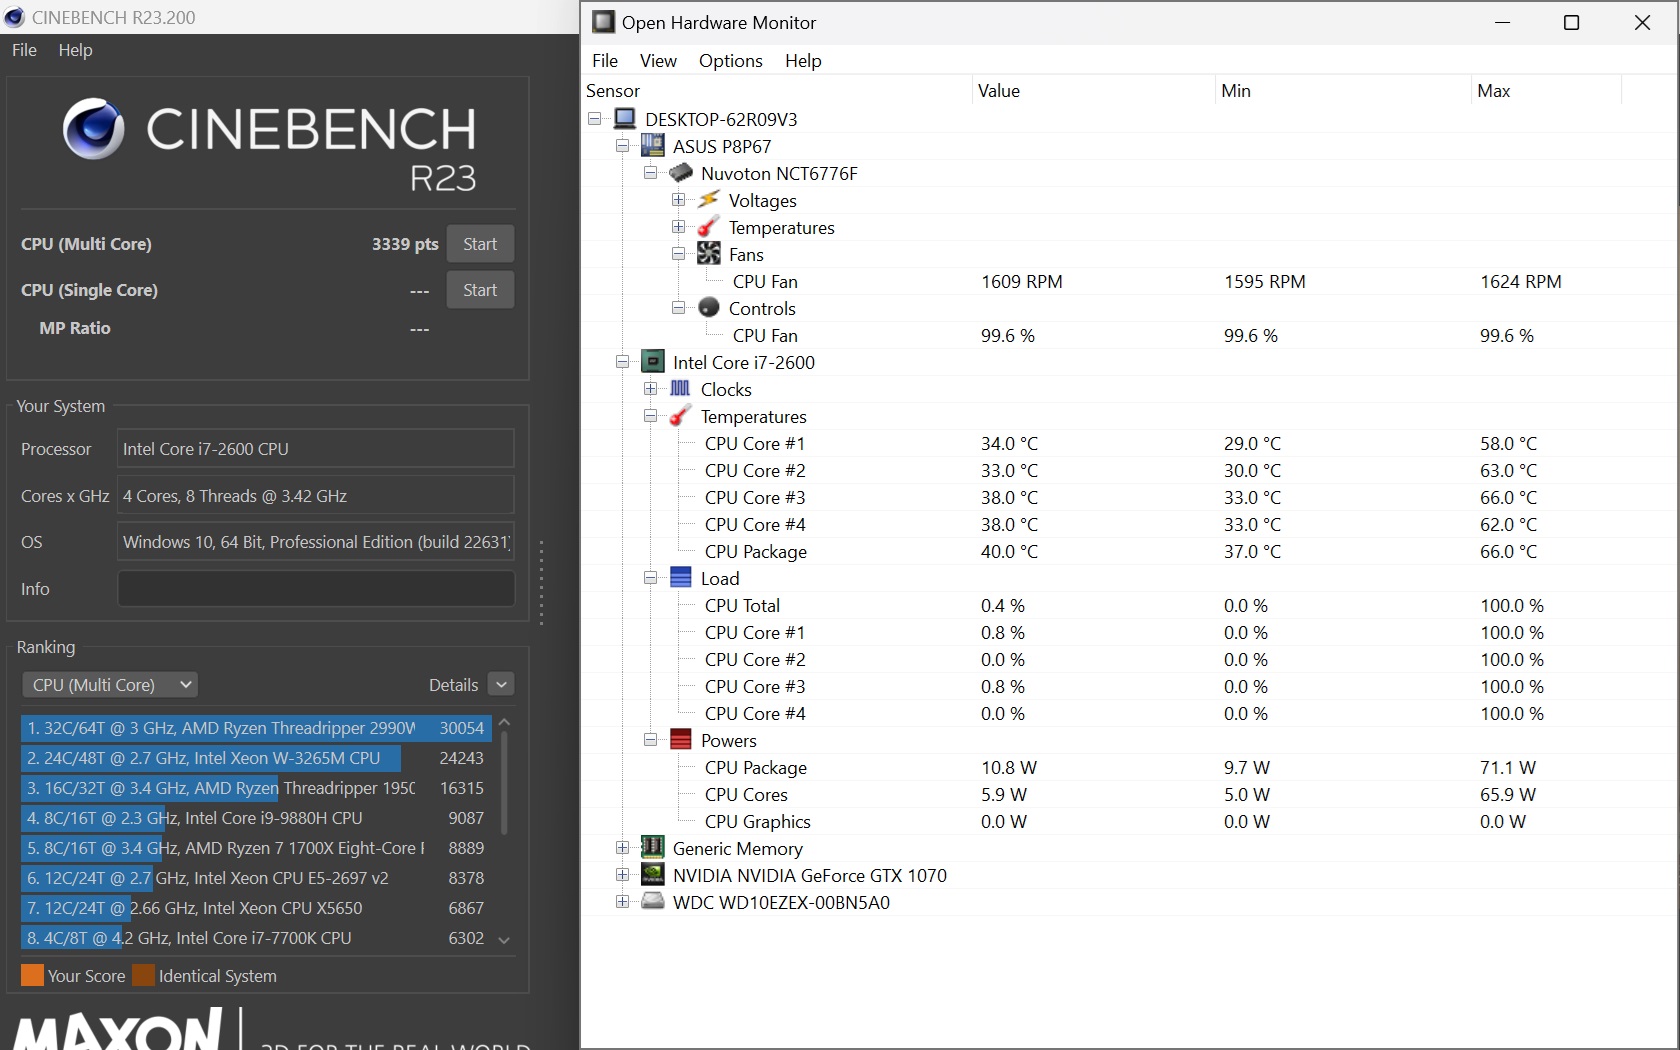Open Help menu in Cinebench
Image resolution: width=1680 pixels, height=1050 pixels.
(x=75, y=50)
